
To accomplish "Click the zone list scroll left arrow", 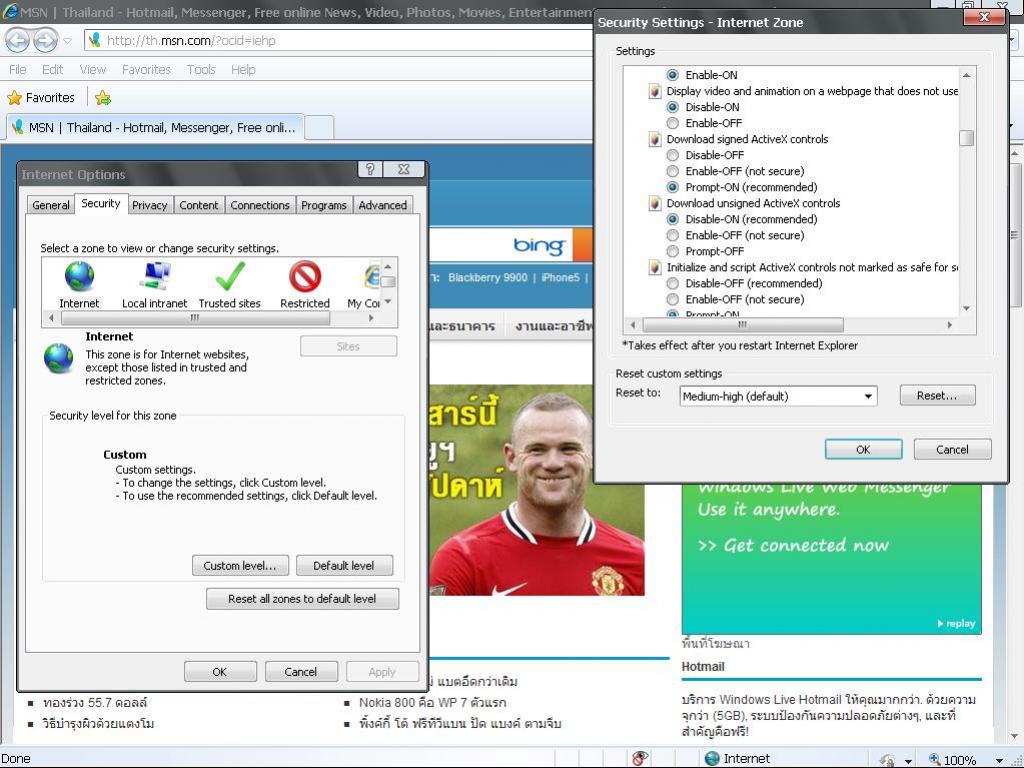I will coord(52,318).
